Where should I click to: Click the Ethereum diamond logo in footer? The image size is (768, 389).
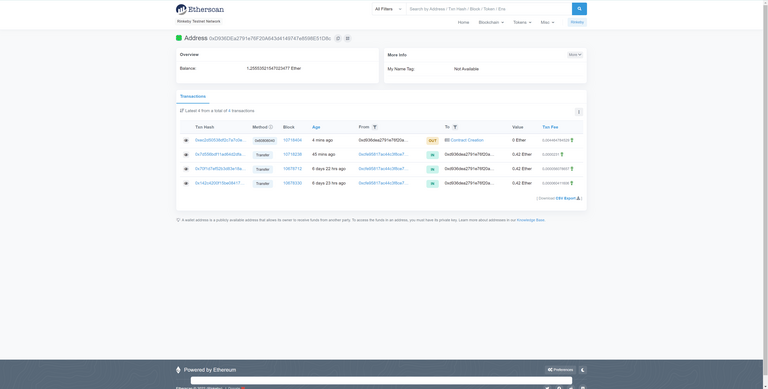click(x=178, y=370)
